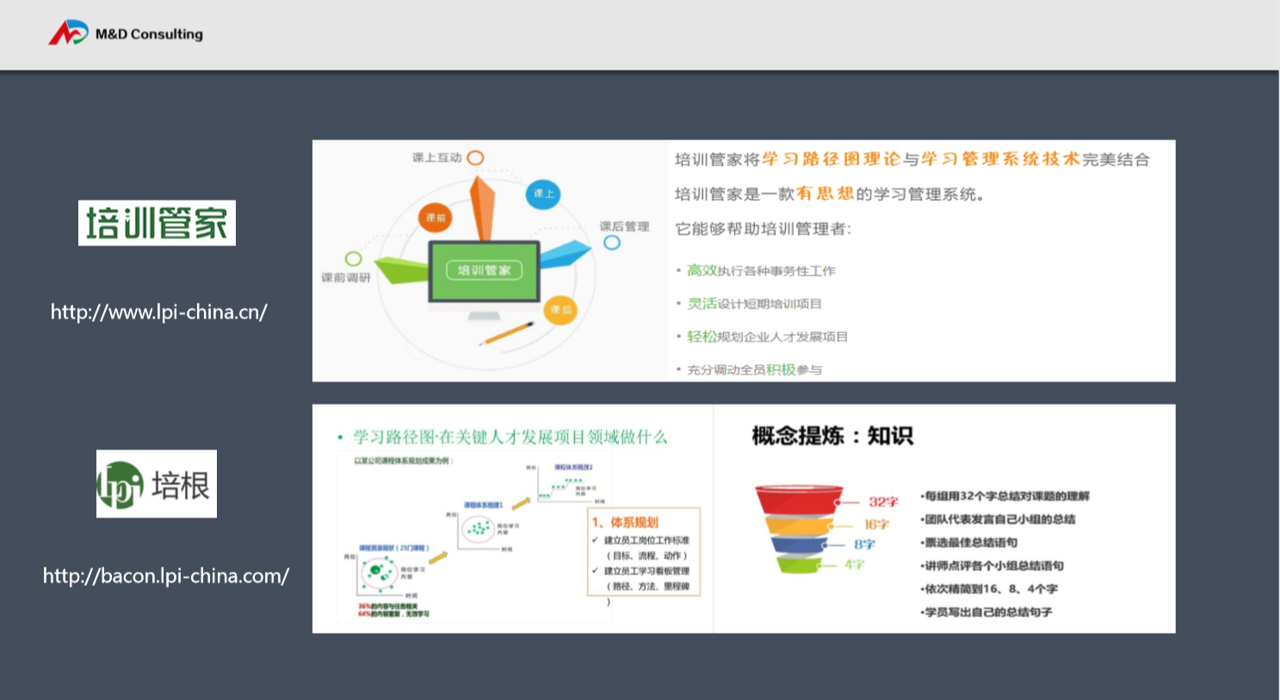Select the bullet '讲师点评各个小组总结语句'
The height and width of the screenshot is (700, 1280).
click(992, 566)
